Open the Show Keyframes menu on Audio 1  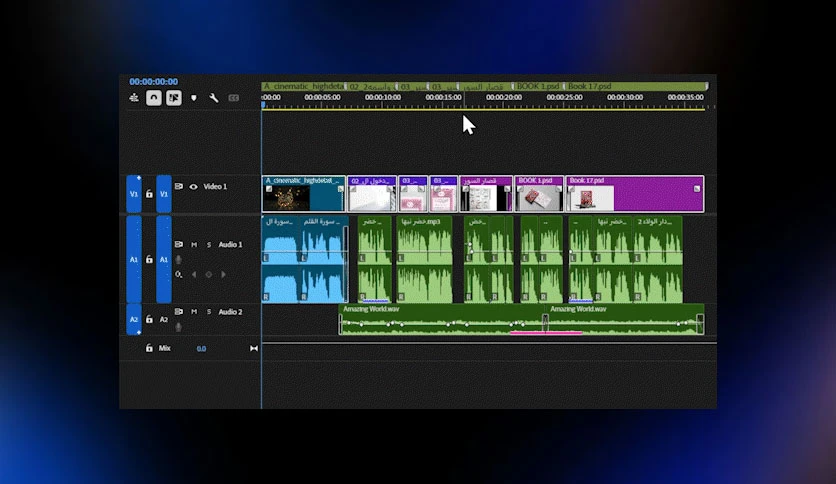[x=179, y=275]
